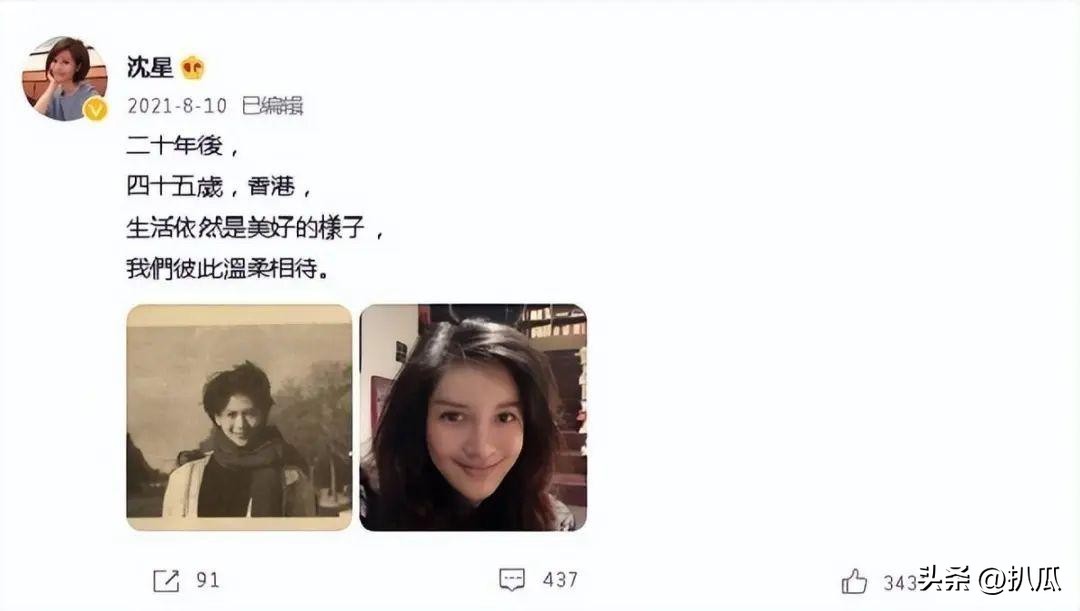Click the post date 2021-8-10

click(177, 105)
